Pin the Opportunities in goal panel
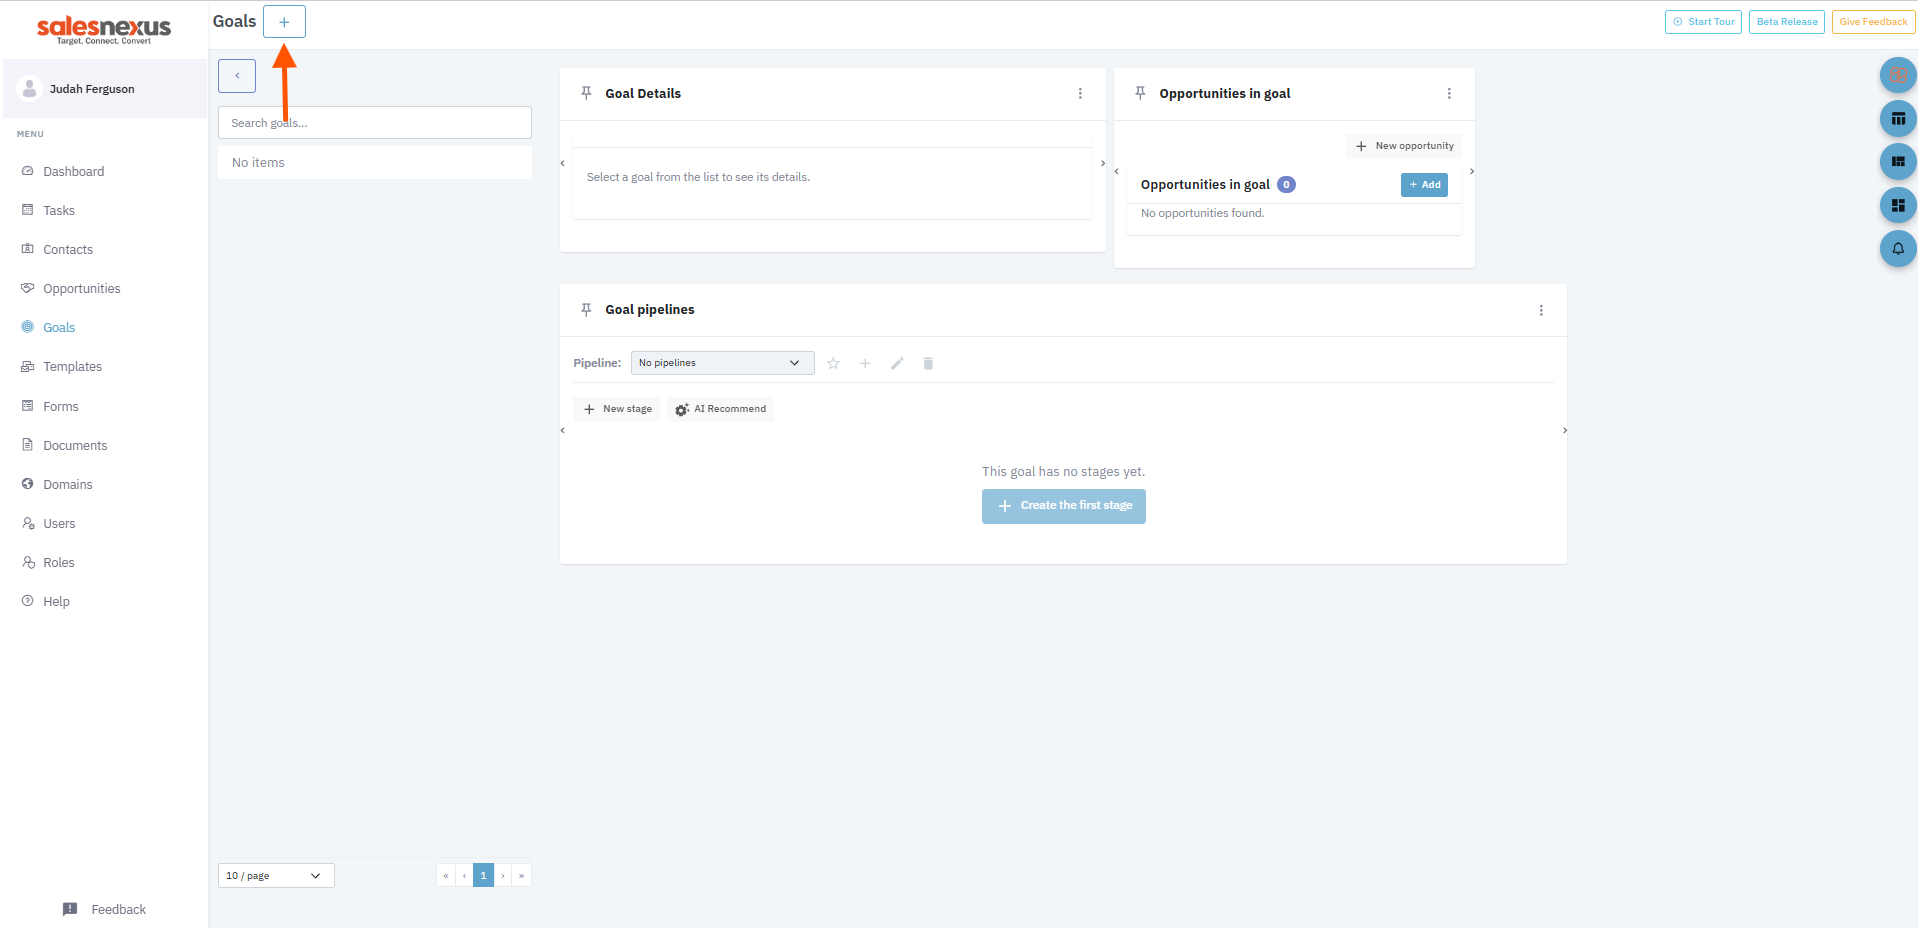This screenshot has width=1918, height=928. 1140,93
